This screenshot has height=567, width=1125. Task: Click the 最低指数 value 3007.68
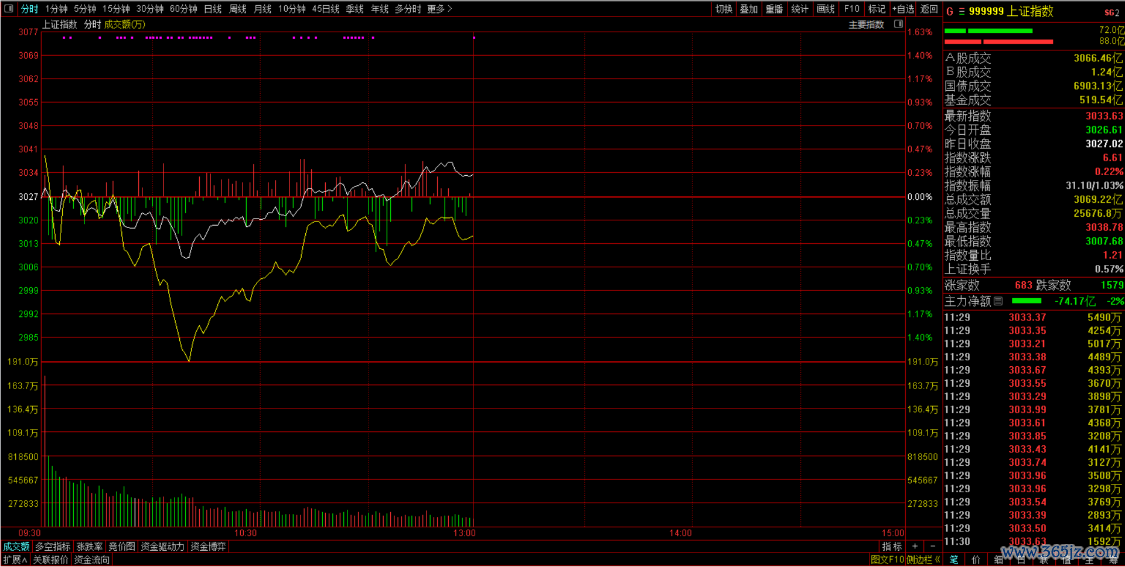pyautogui.click(x=1103, y=241)
